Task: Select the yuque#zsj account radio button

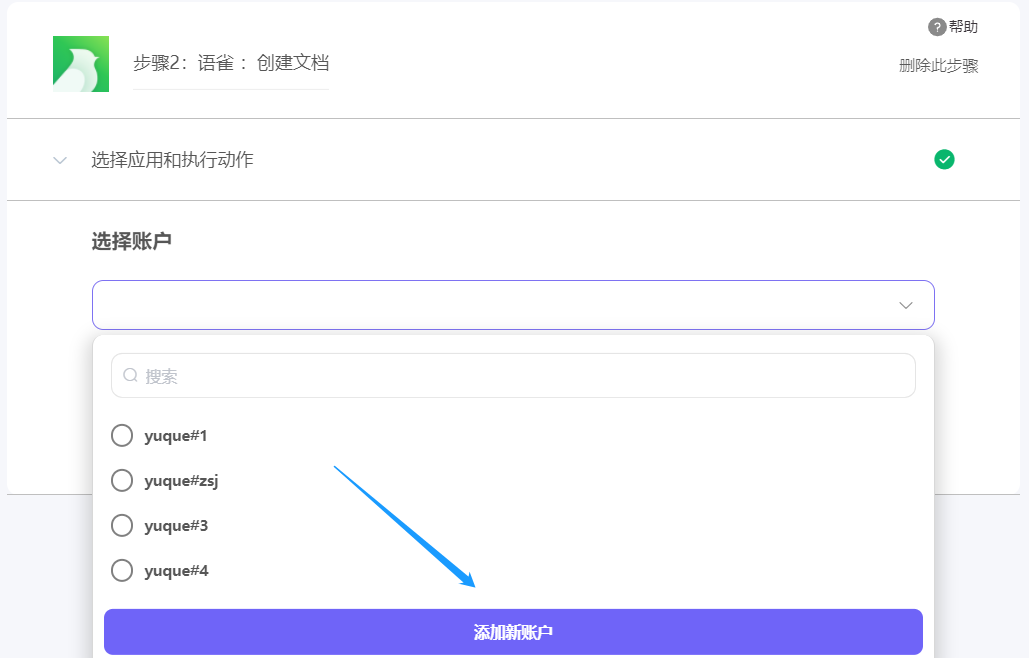Action: pos(122,480)
